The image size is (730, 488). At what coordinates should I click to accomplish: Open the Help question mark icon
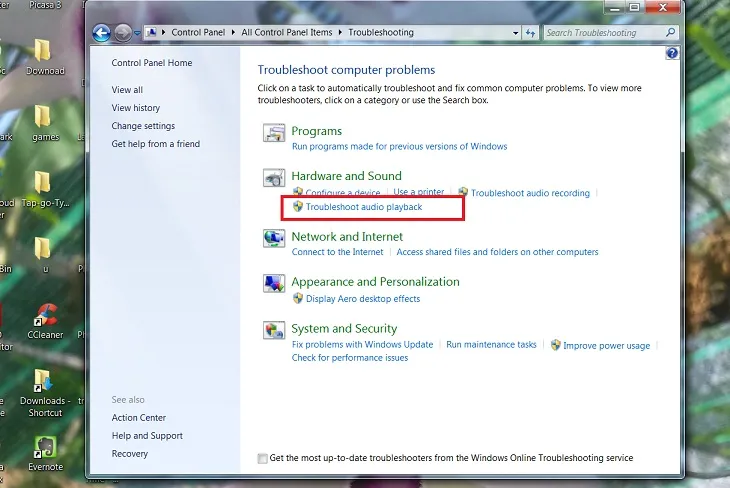click(x=672, y=53)
